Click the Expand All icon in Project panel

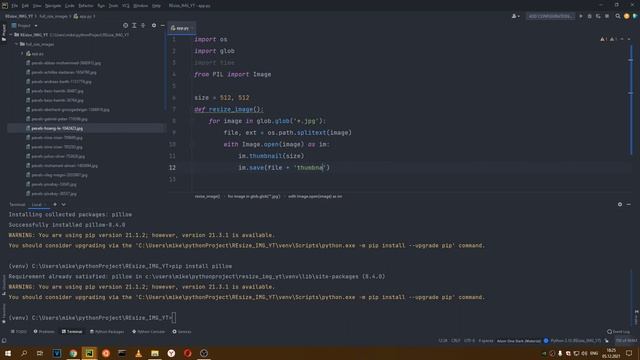coord(134,25)
